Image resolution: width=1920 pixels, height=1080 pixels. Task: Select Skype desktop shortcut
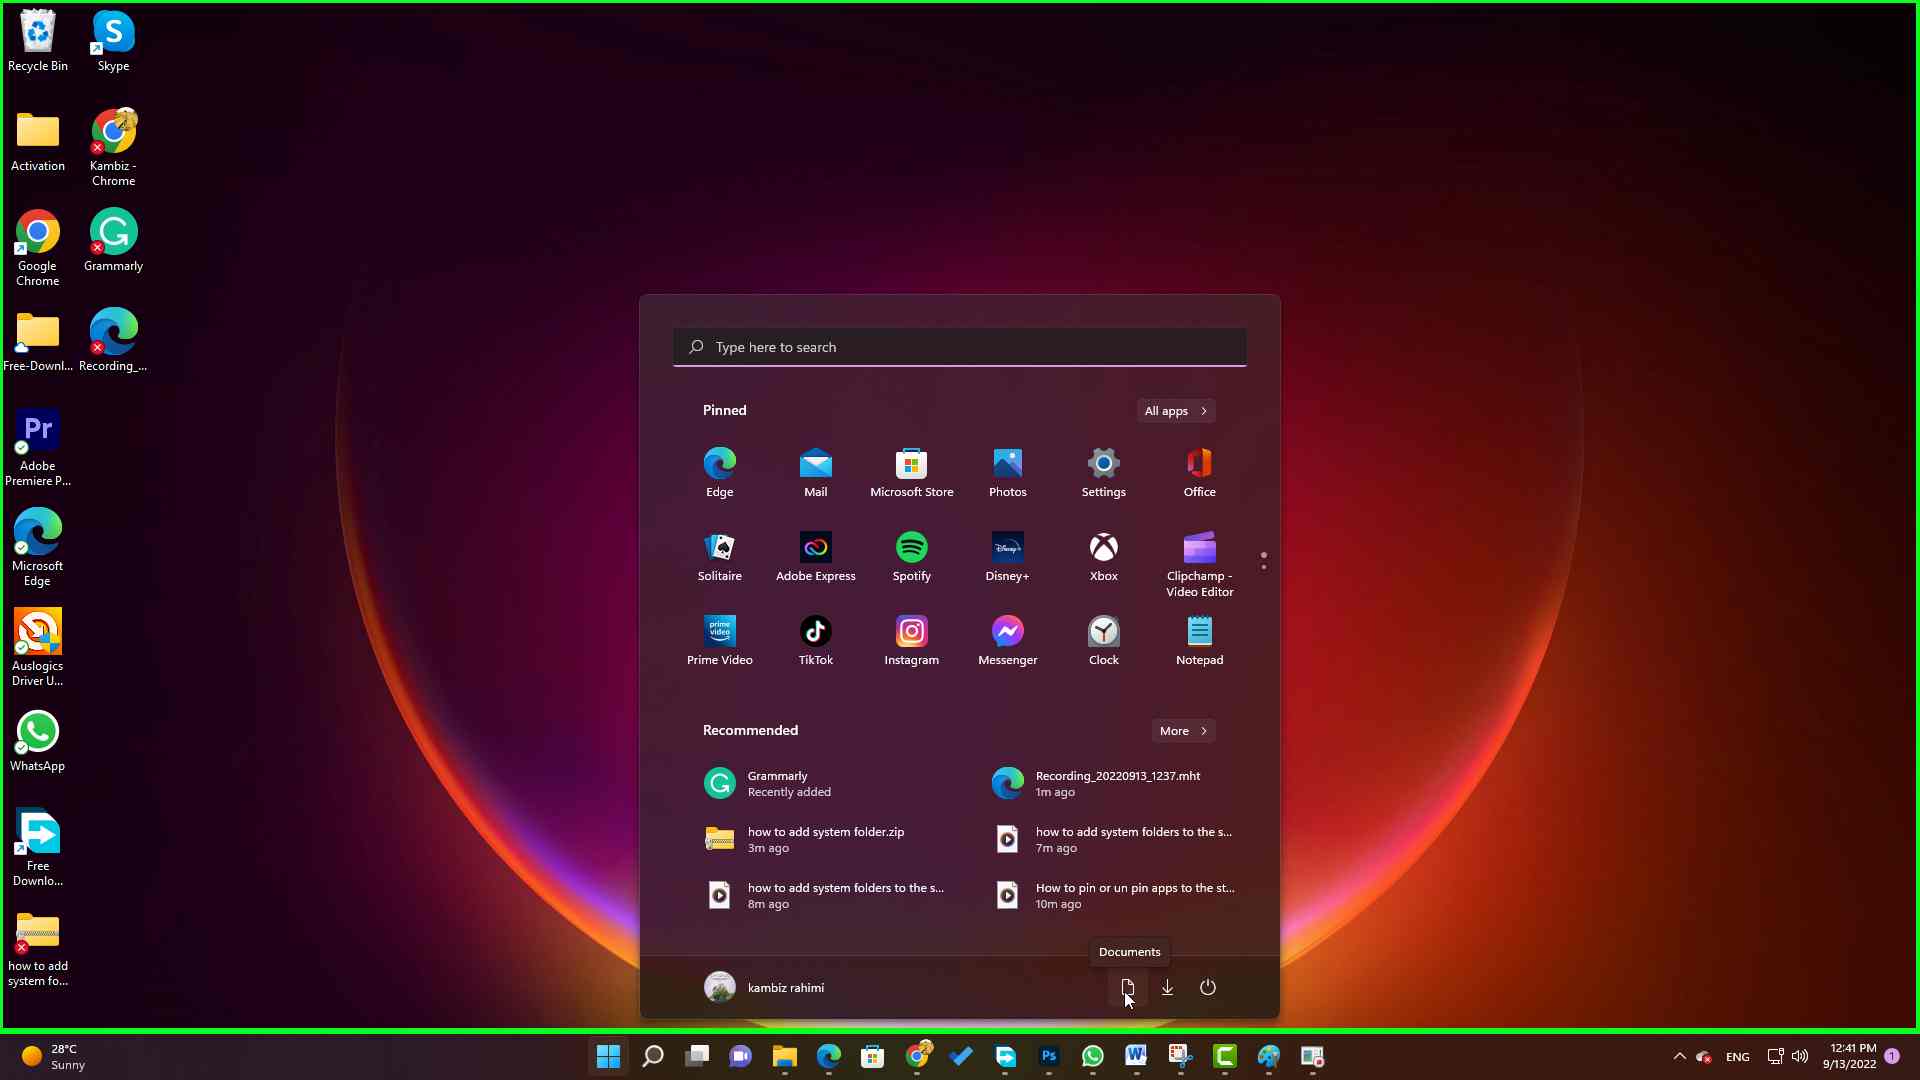pos(113,42)
